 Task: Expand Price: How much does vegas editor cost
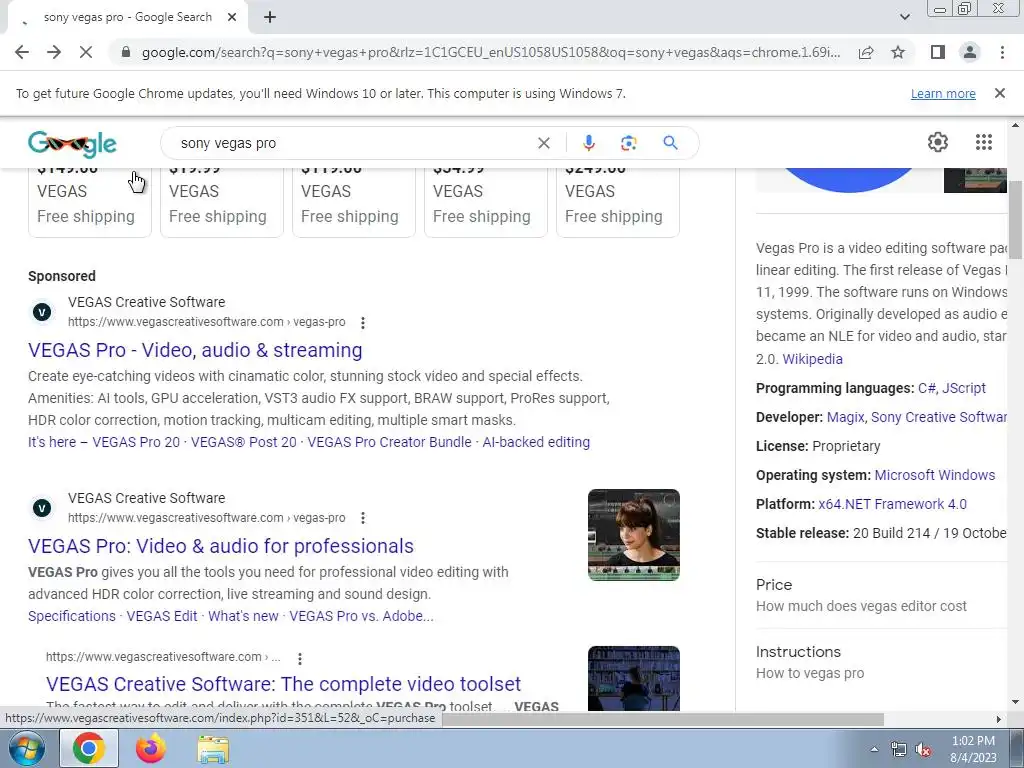pyautogui.click(x=881, y=594)
